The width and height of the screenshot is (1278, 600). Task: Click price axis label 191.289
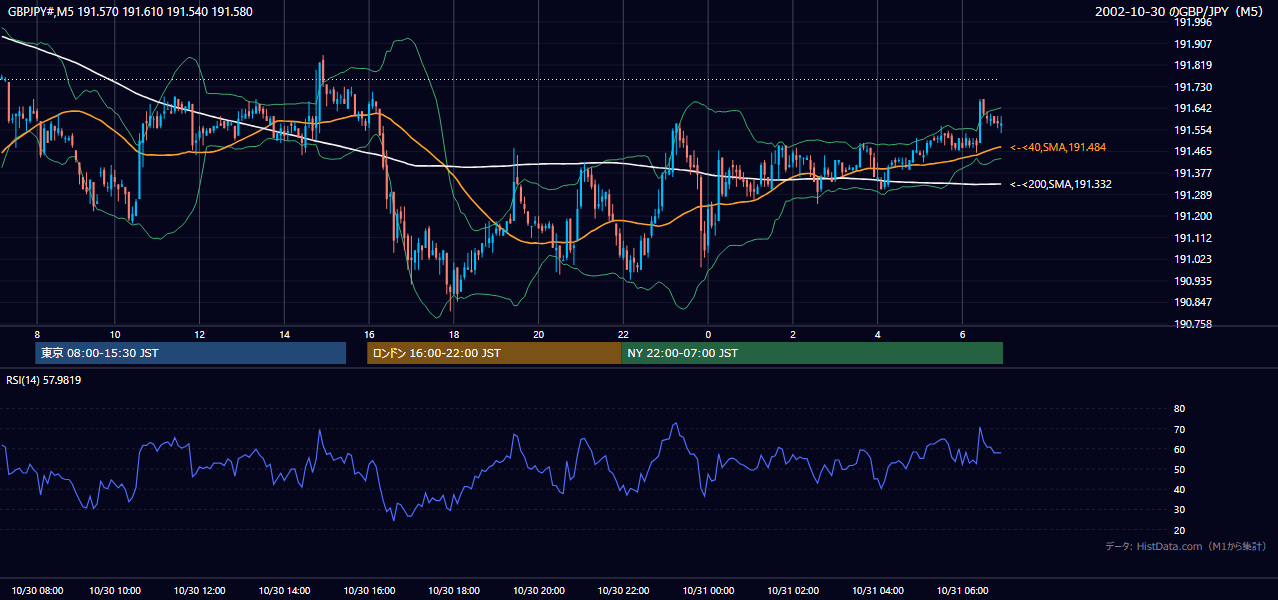click(x=1192, y=195)
